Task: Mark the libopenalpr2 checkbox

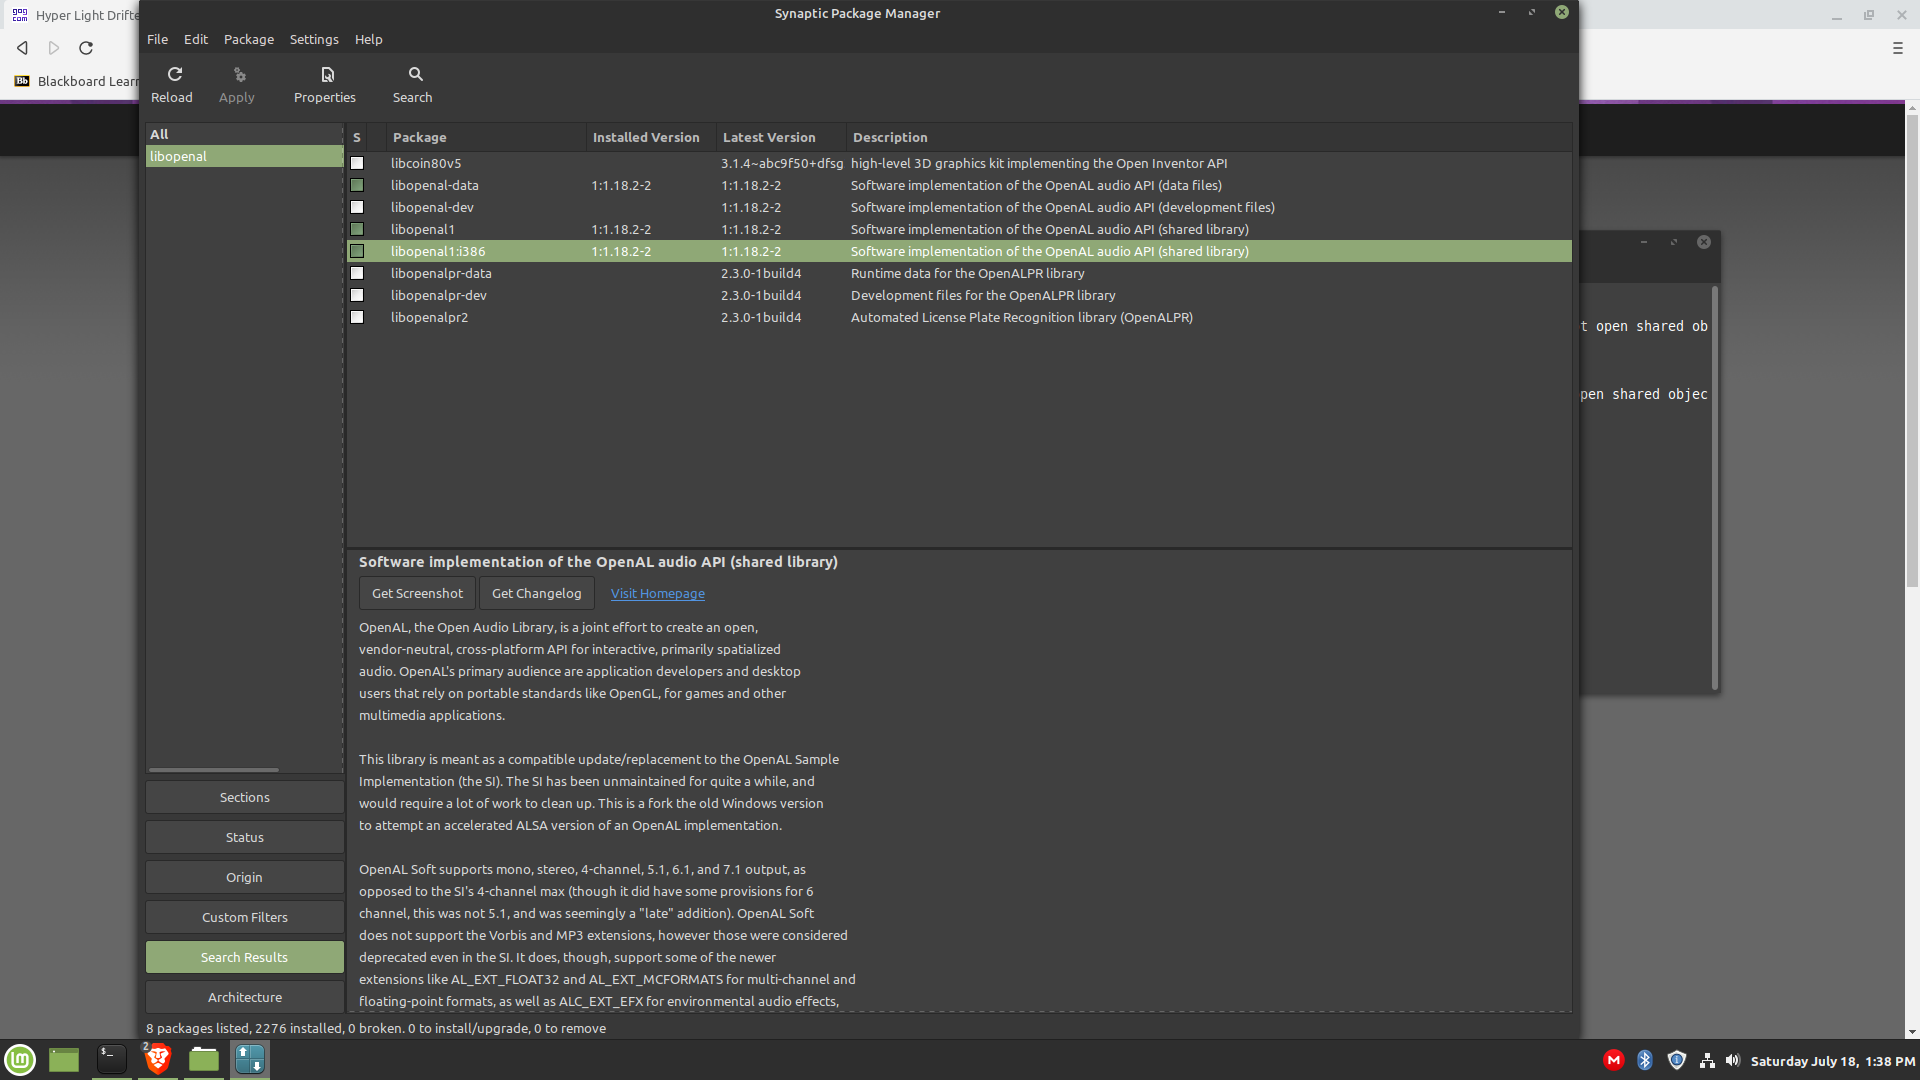Action: click(x=357, y=317)
